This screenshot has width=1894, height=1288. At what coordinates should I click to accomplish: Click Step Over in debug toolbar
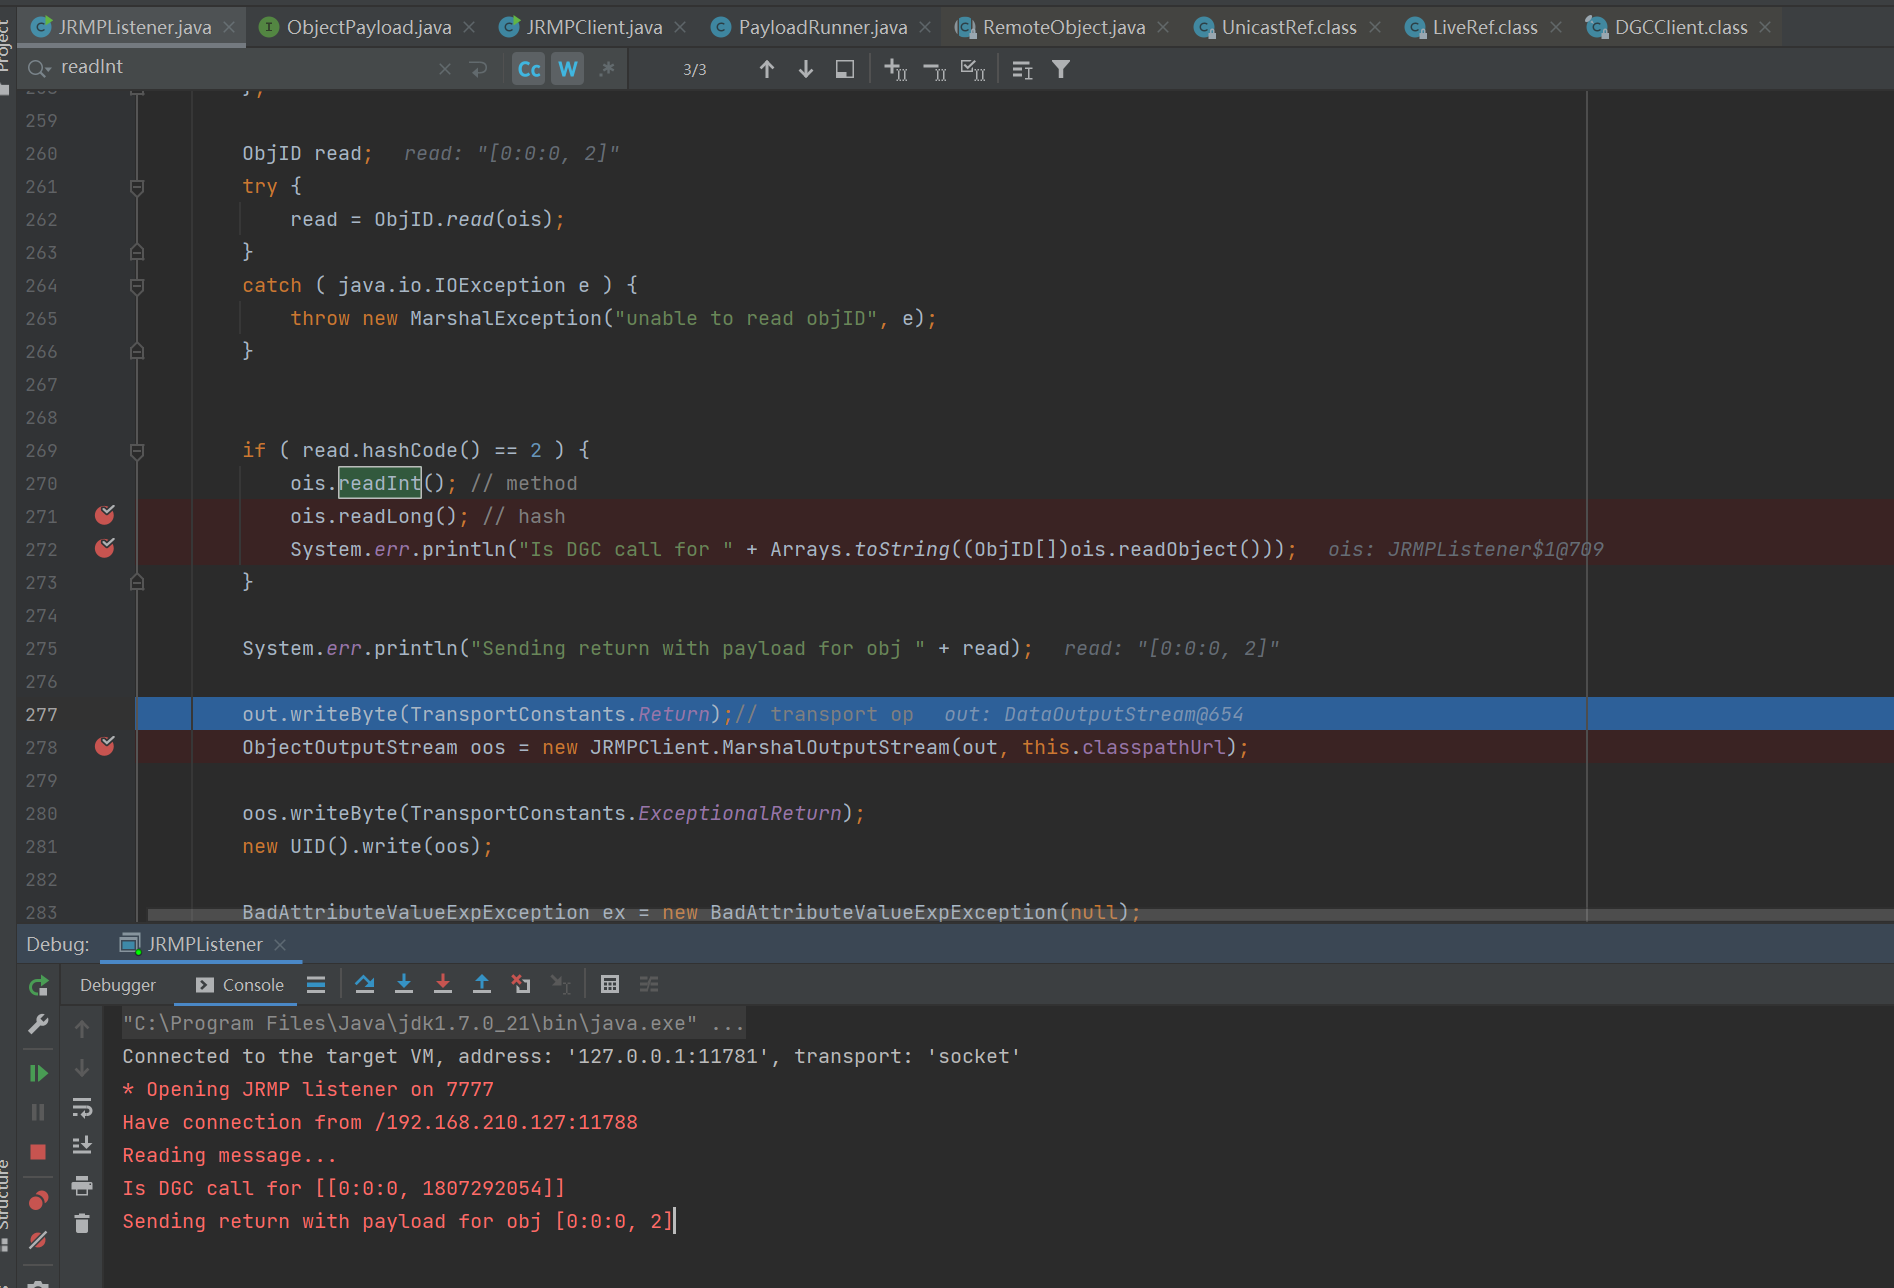pos(365,984)
